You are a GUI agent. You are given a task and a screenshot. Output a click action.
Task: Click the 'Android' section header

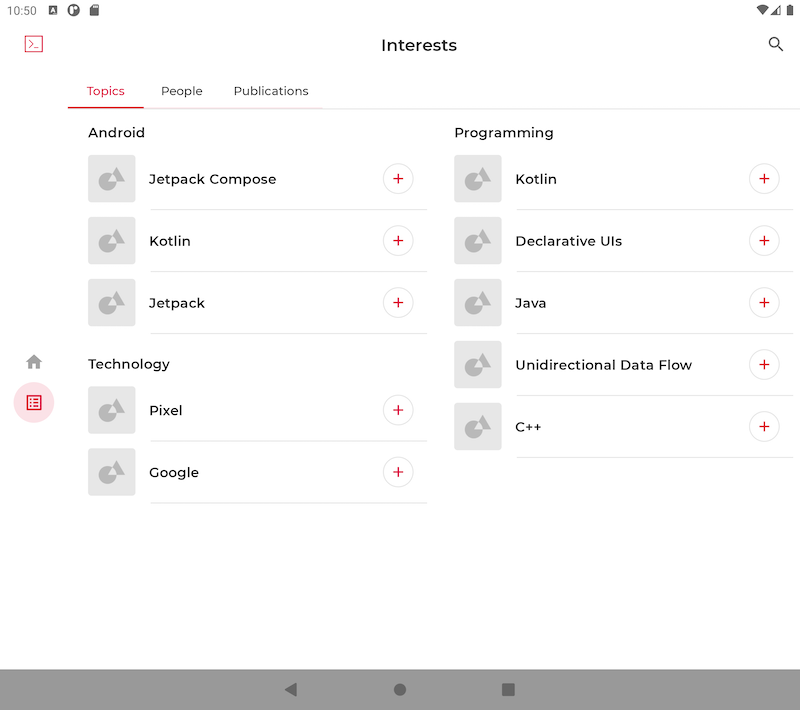click(x=116, y=133)
